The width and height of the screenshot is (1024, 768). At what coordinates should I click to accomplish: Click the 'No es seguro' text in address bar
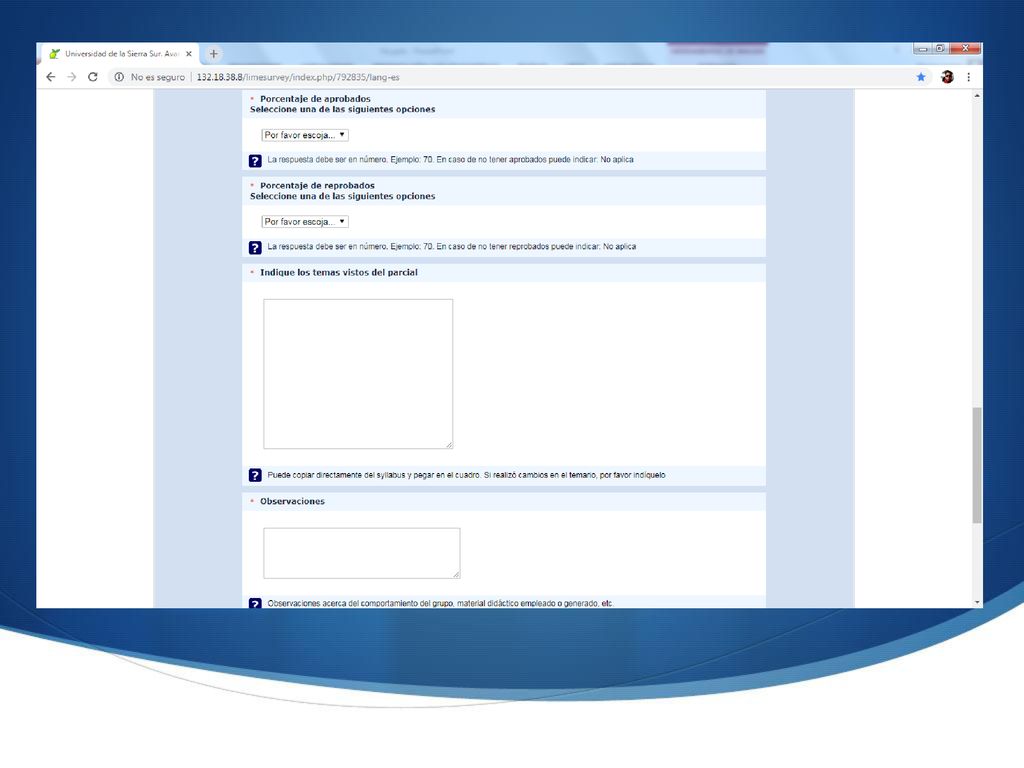pyautogui.click(x=158, y=77)
